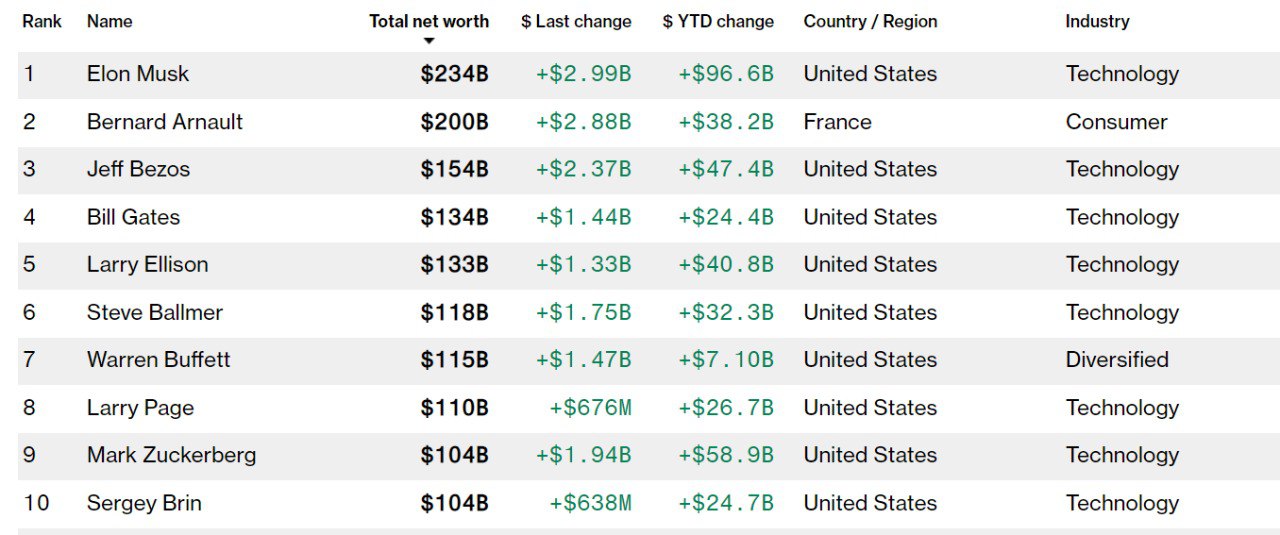Open Bernard Arnault's profile
This screenshot has height=535, width=1280.
tap(165, 122)
